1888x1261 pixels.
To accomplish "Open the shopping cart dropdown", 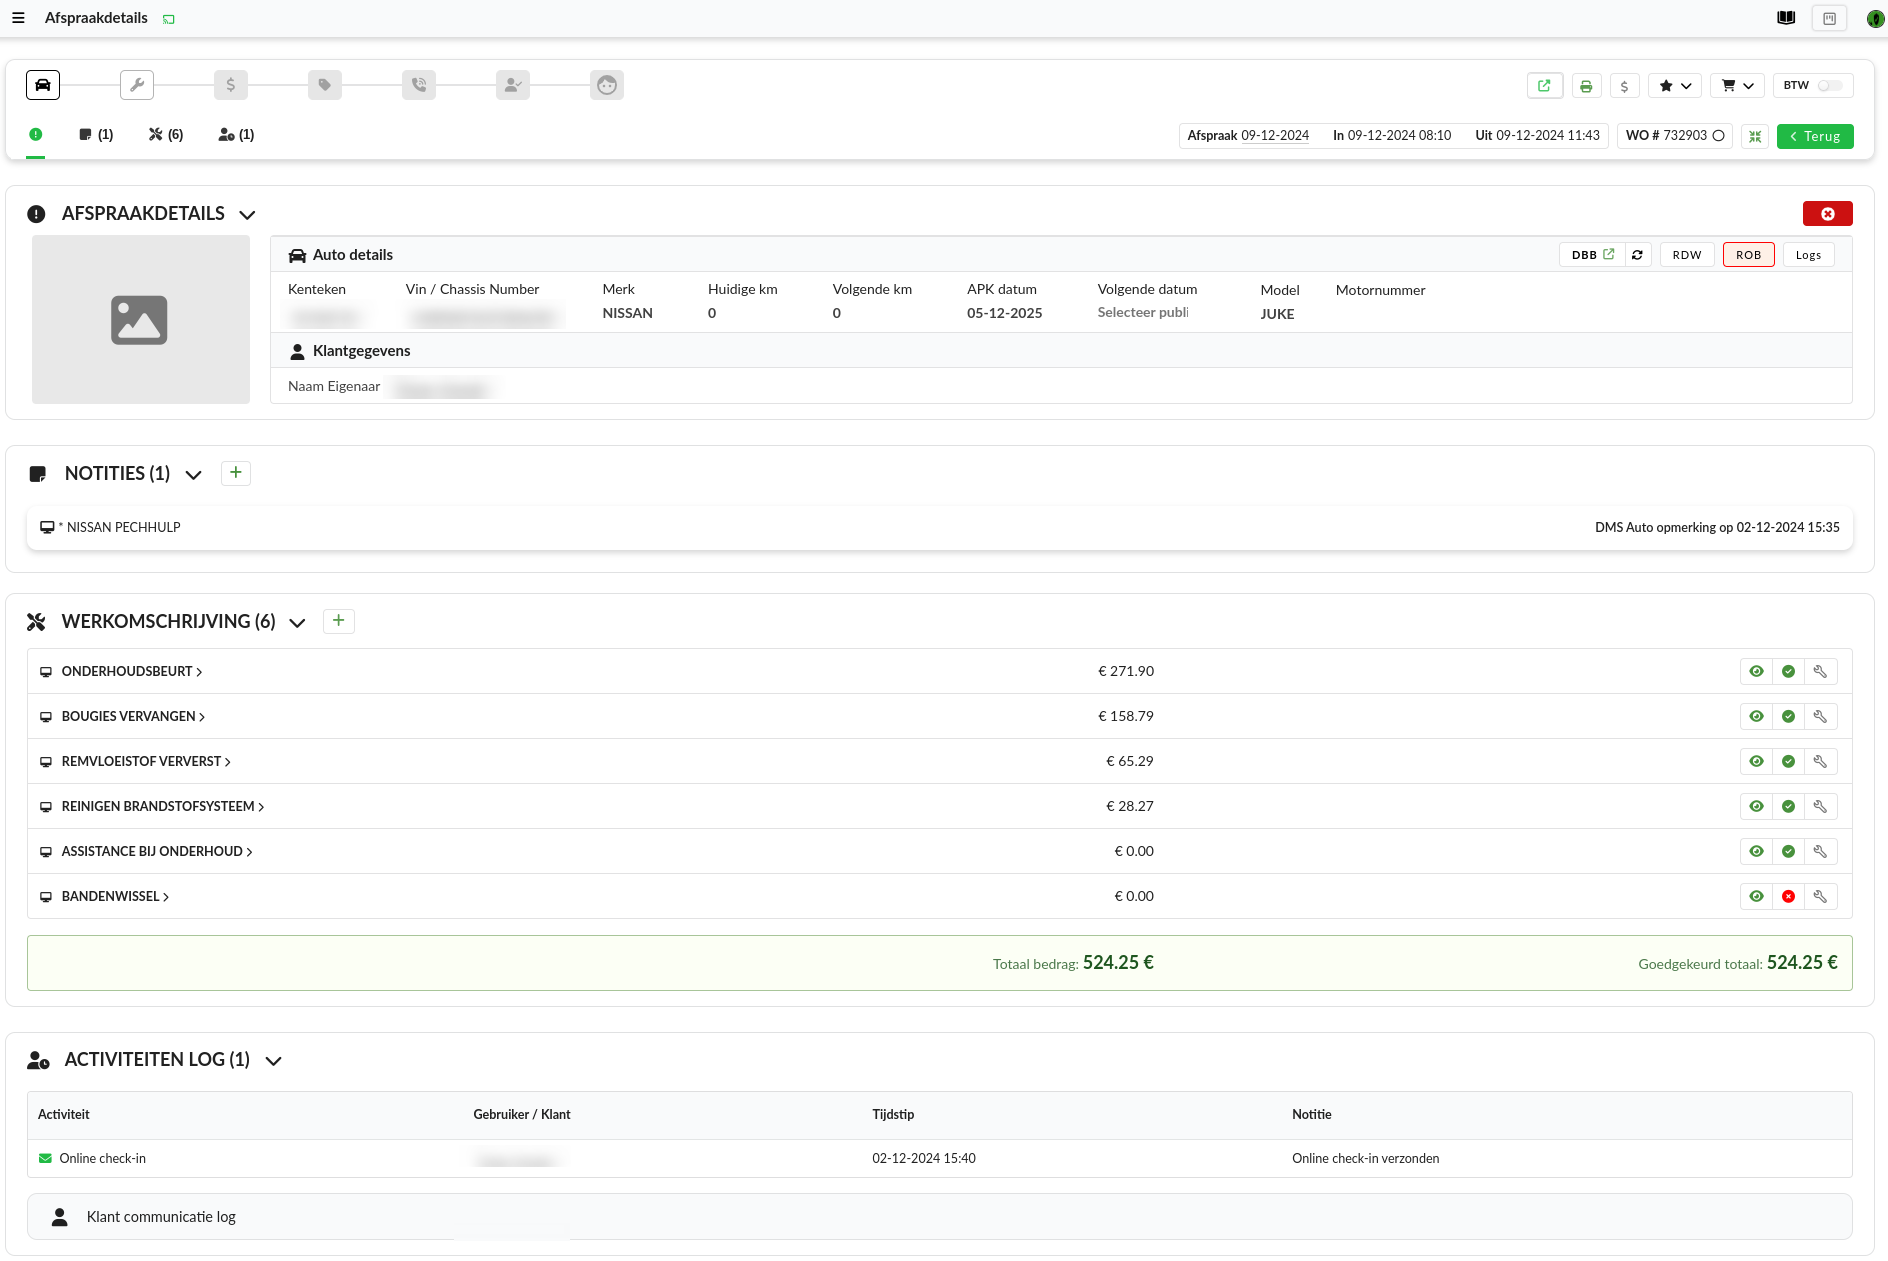I will pyautogui.click(x=1737, y=86).
